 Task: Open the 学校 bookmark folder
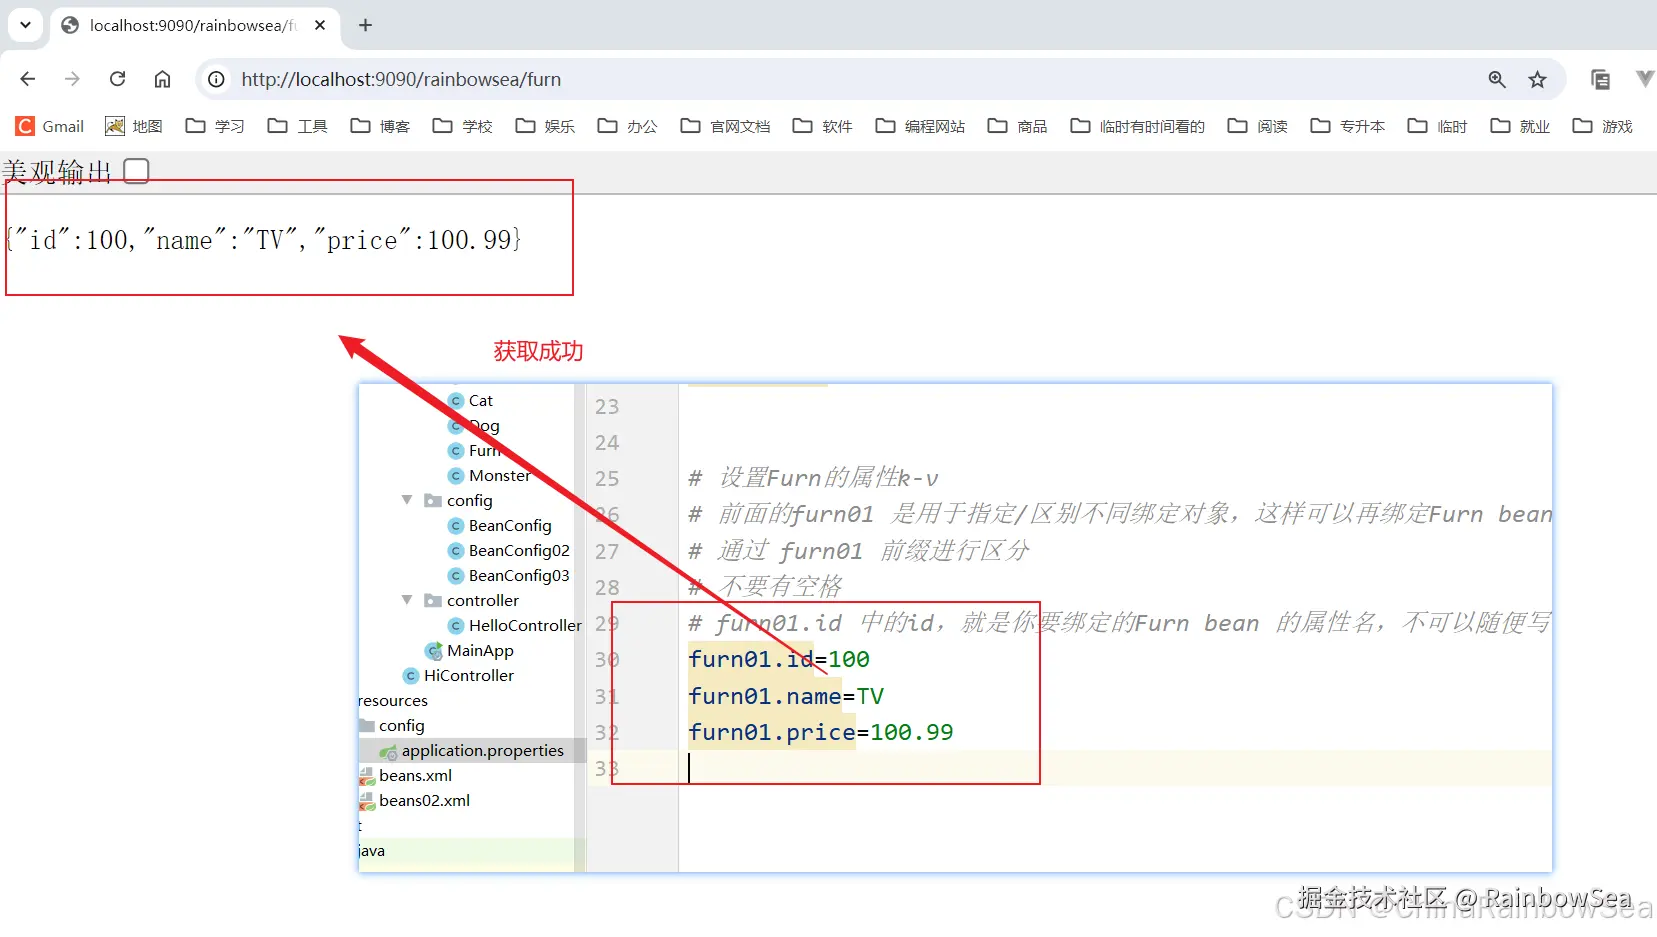[462, 126]
